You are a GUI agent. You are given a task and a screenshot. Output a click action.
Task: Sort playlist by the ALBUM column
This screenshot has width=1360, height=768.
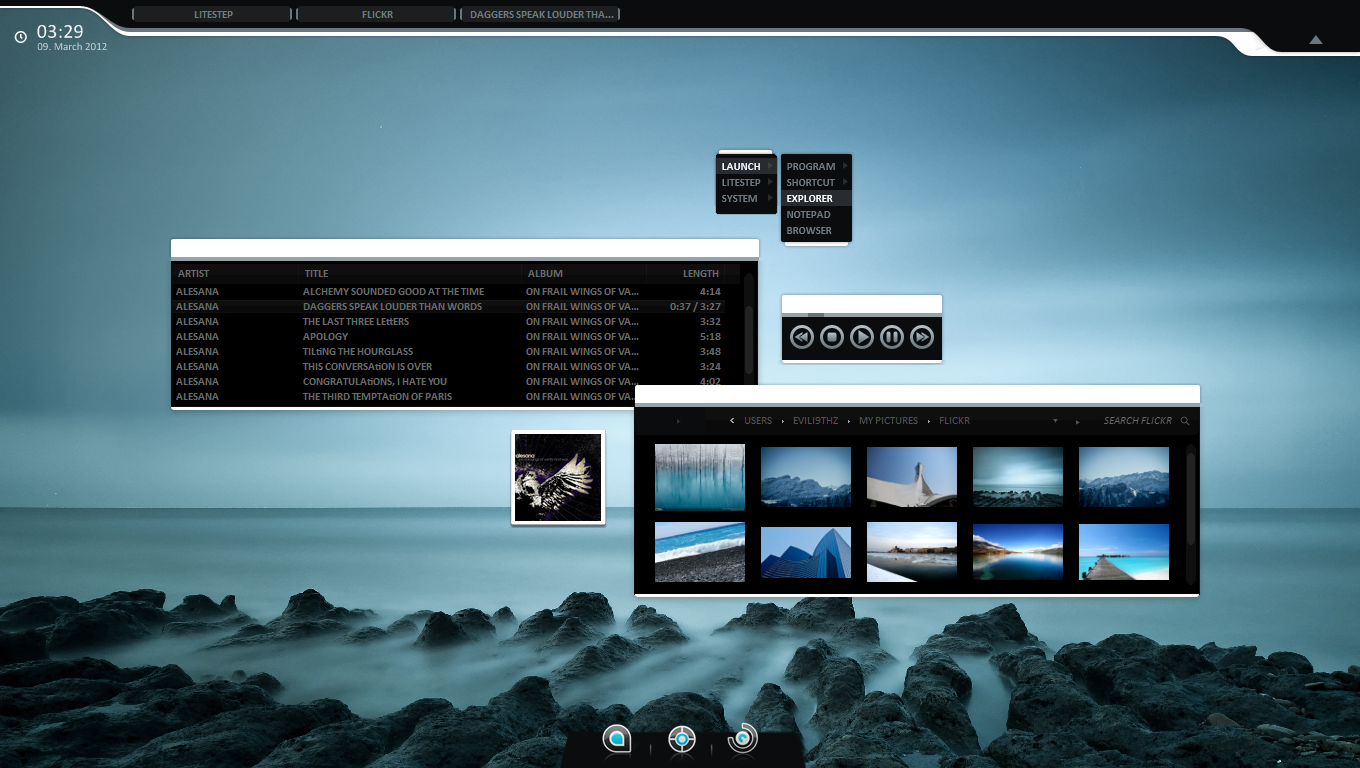[x=584, y=273]
